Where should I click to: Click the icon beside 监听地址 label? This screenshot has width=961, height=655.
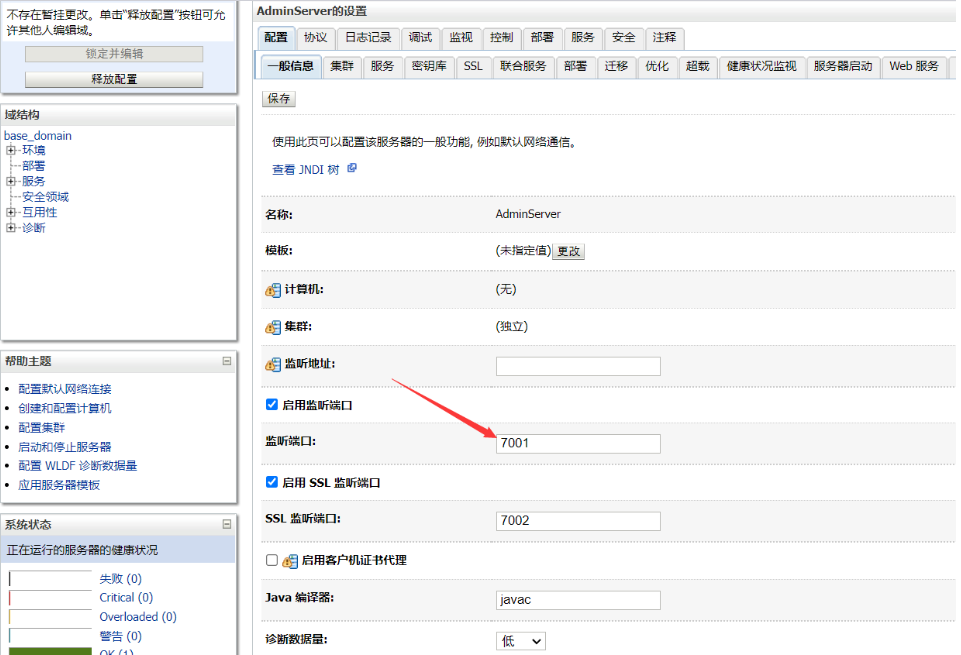click(273, 365)
